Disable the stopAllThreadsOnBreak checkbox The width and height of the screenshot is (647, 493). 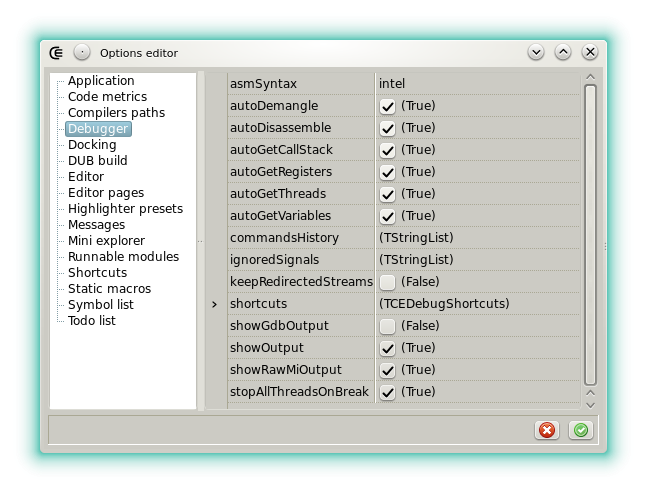[388, 392]
